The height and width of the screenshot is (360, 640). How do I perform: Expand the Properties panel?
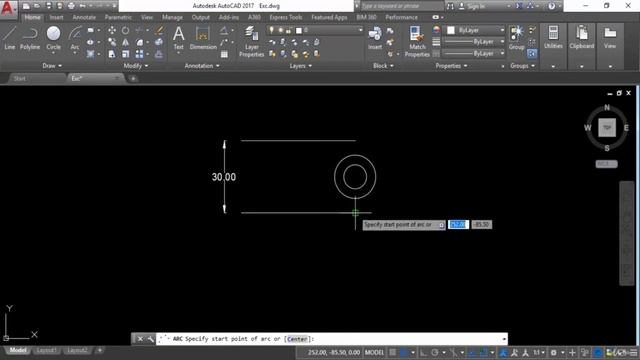tap(451, 66)
